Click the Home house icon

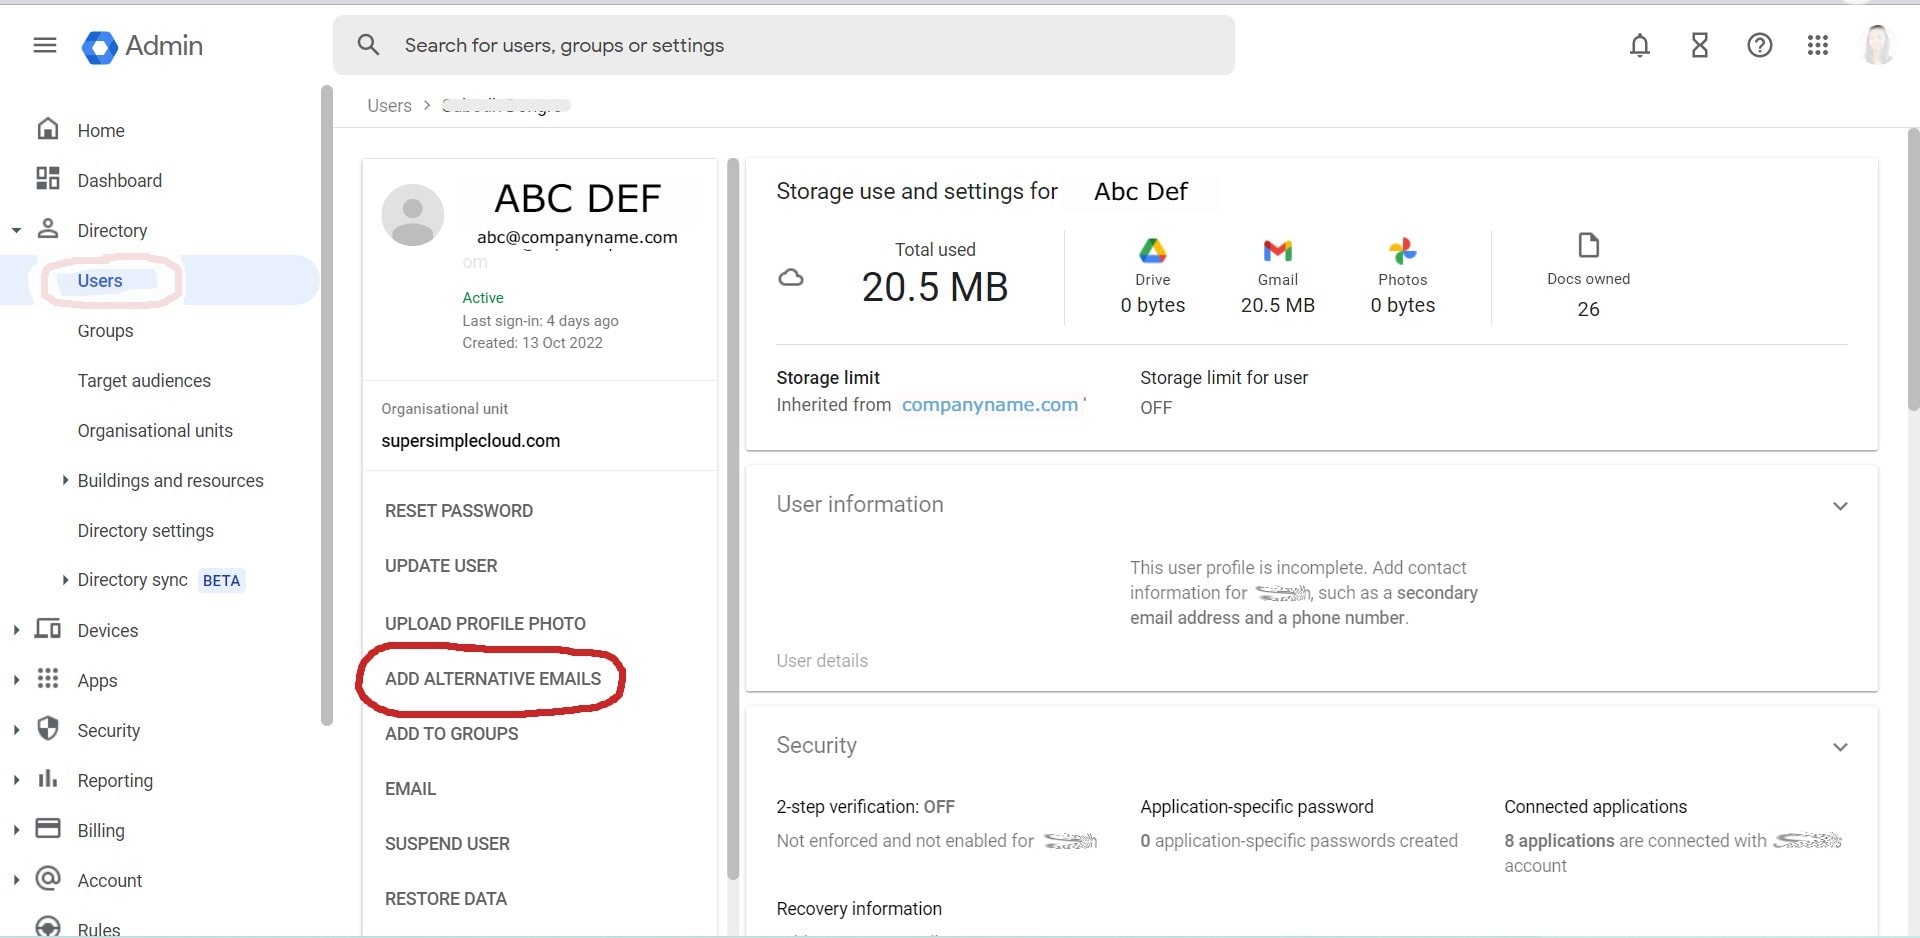point(47,129)
